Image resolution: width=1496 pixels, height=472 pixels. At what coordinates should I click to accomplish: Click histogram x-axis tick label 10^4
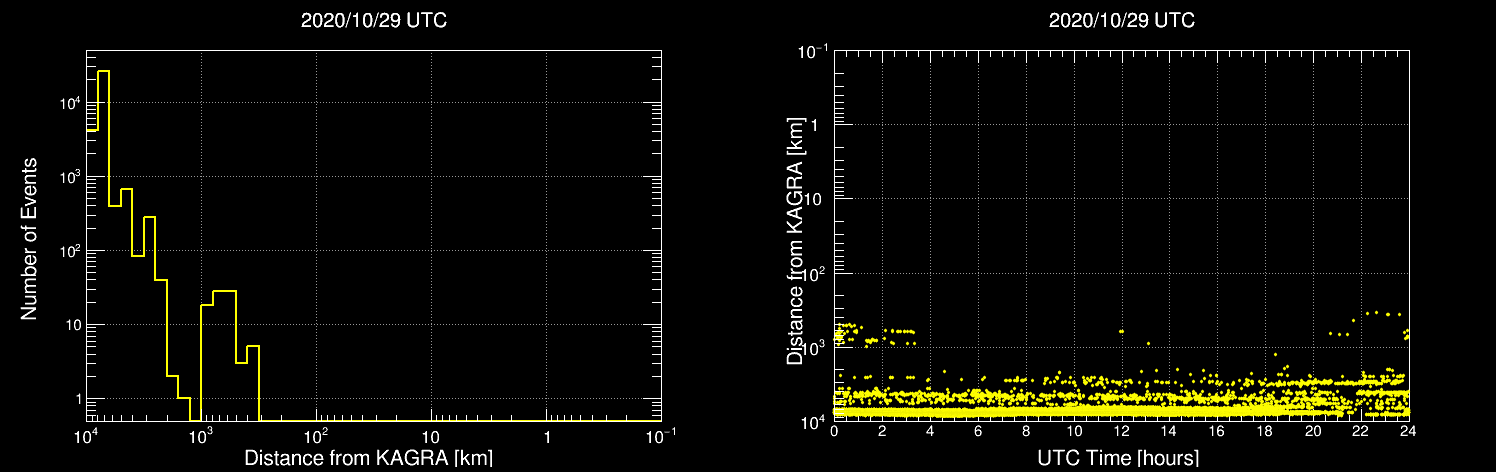pyautogui.click(x=86, y=436)
